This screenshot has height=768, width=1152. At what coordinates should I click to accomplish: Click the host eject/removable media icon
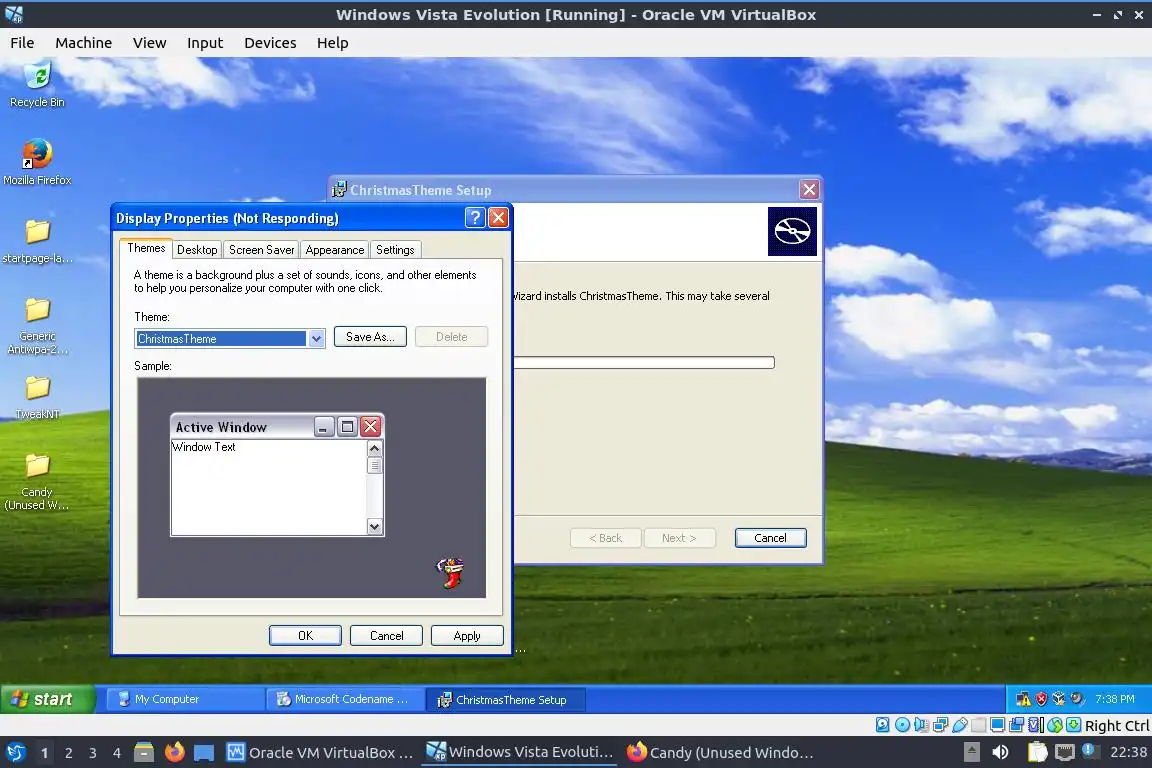click(x=971, y=753)
